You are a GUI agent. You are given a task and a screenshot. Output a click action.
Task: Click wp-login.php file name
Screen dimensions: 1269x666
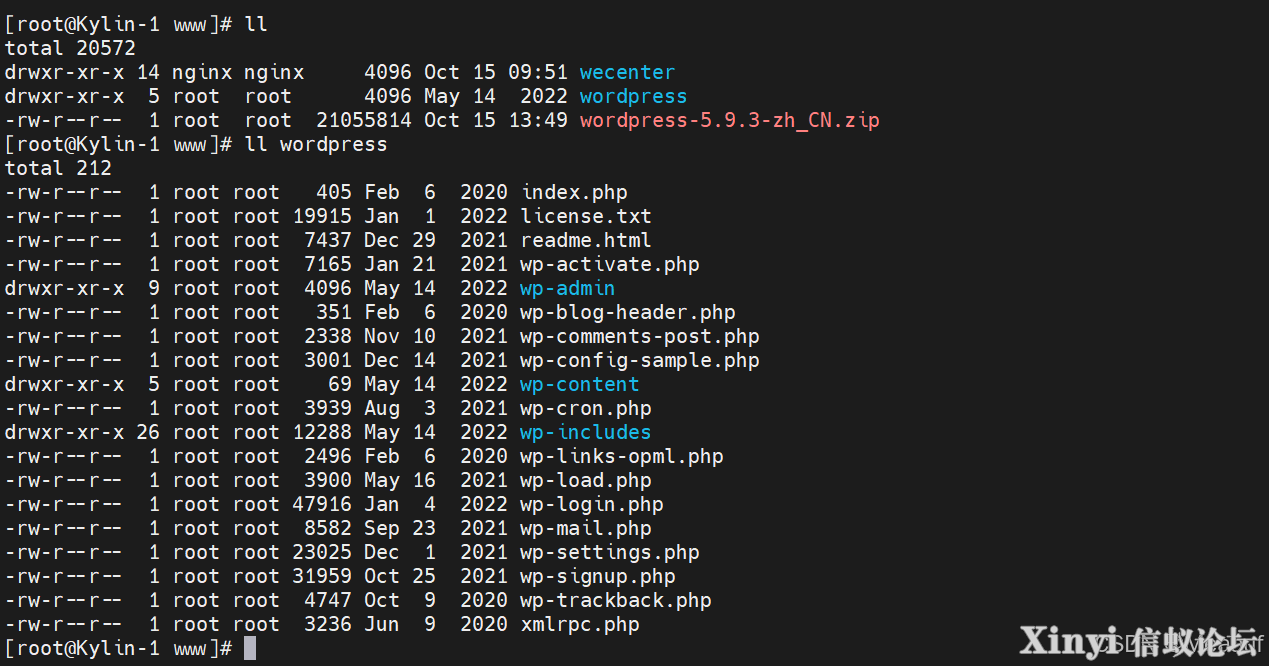(591, 505)
